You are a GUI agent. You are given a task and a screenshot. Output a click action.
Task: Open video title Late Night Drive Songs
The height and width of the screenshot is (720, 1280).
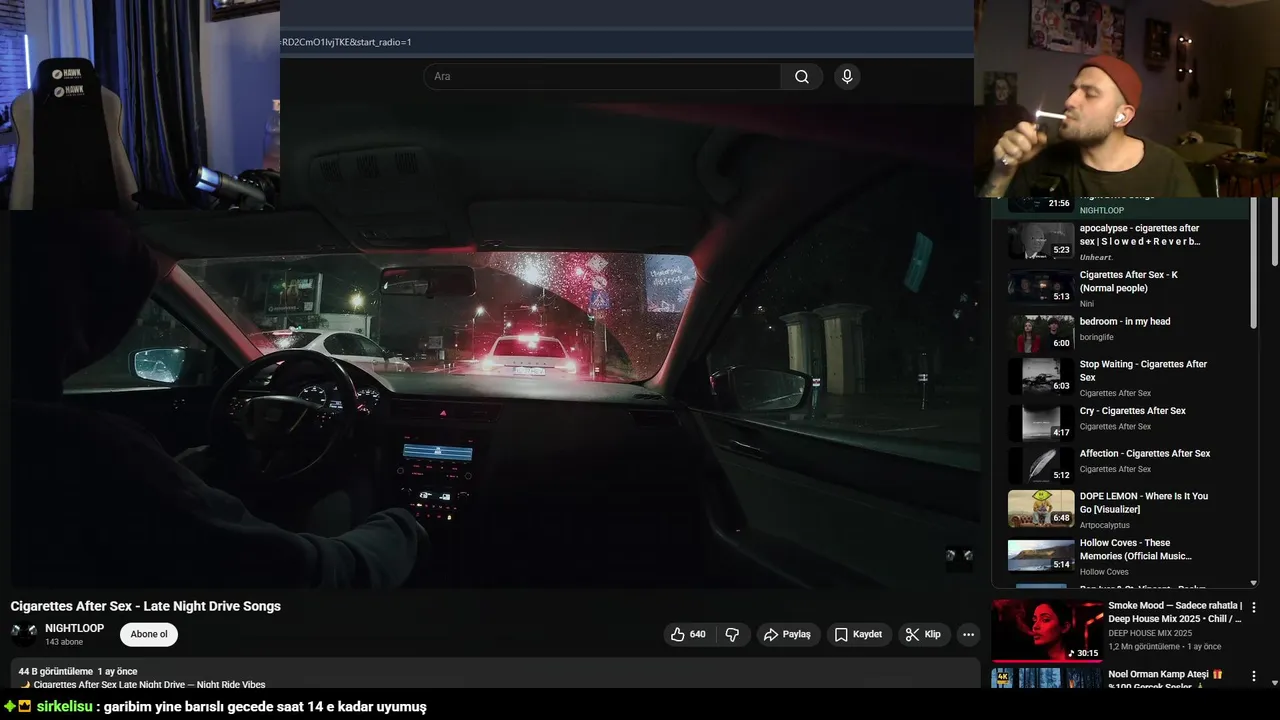click(x=146, y=606)
